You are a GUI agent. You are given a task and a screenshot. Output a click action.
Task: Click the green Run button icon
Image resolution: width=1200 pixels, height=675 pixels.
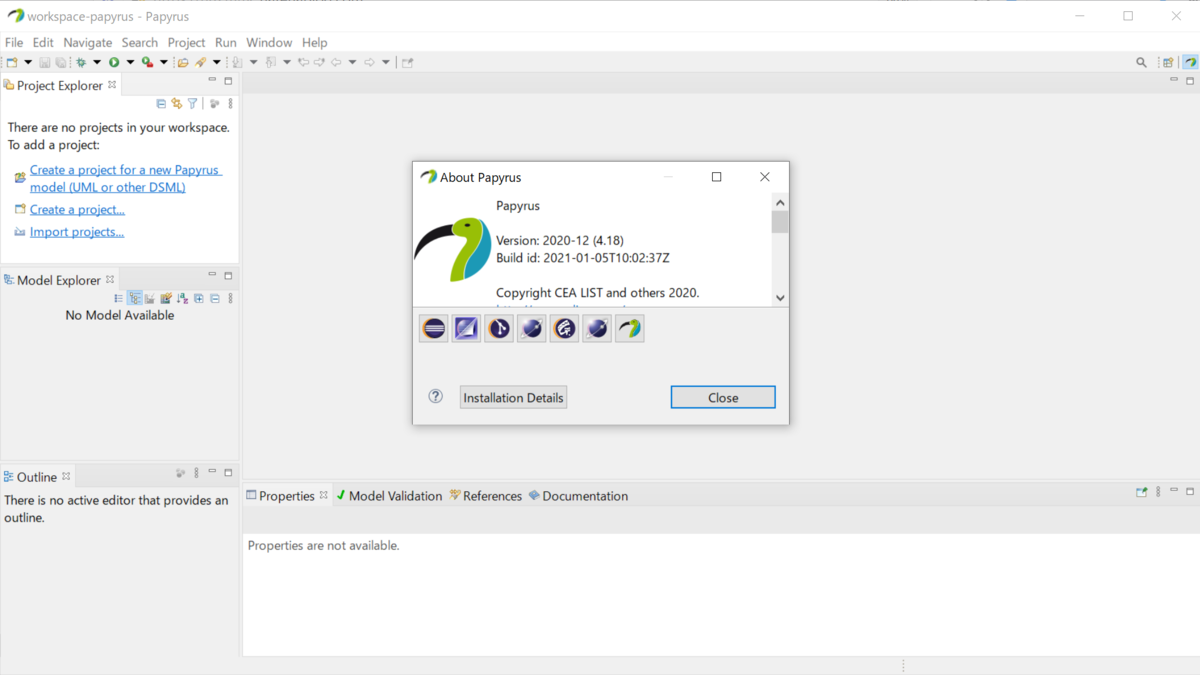click(x=114, y=62)
